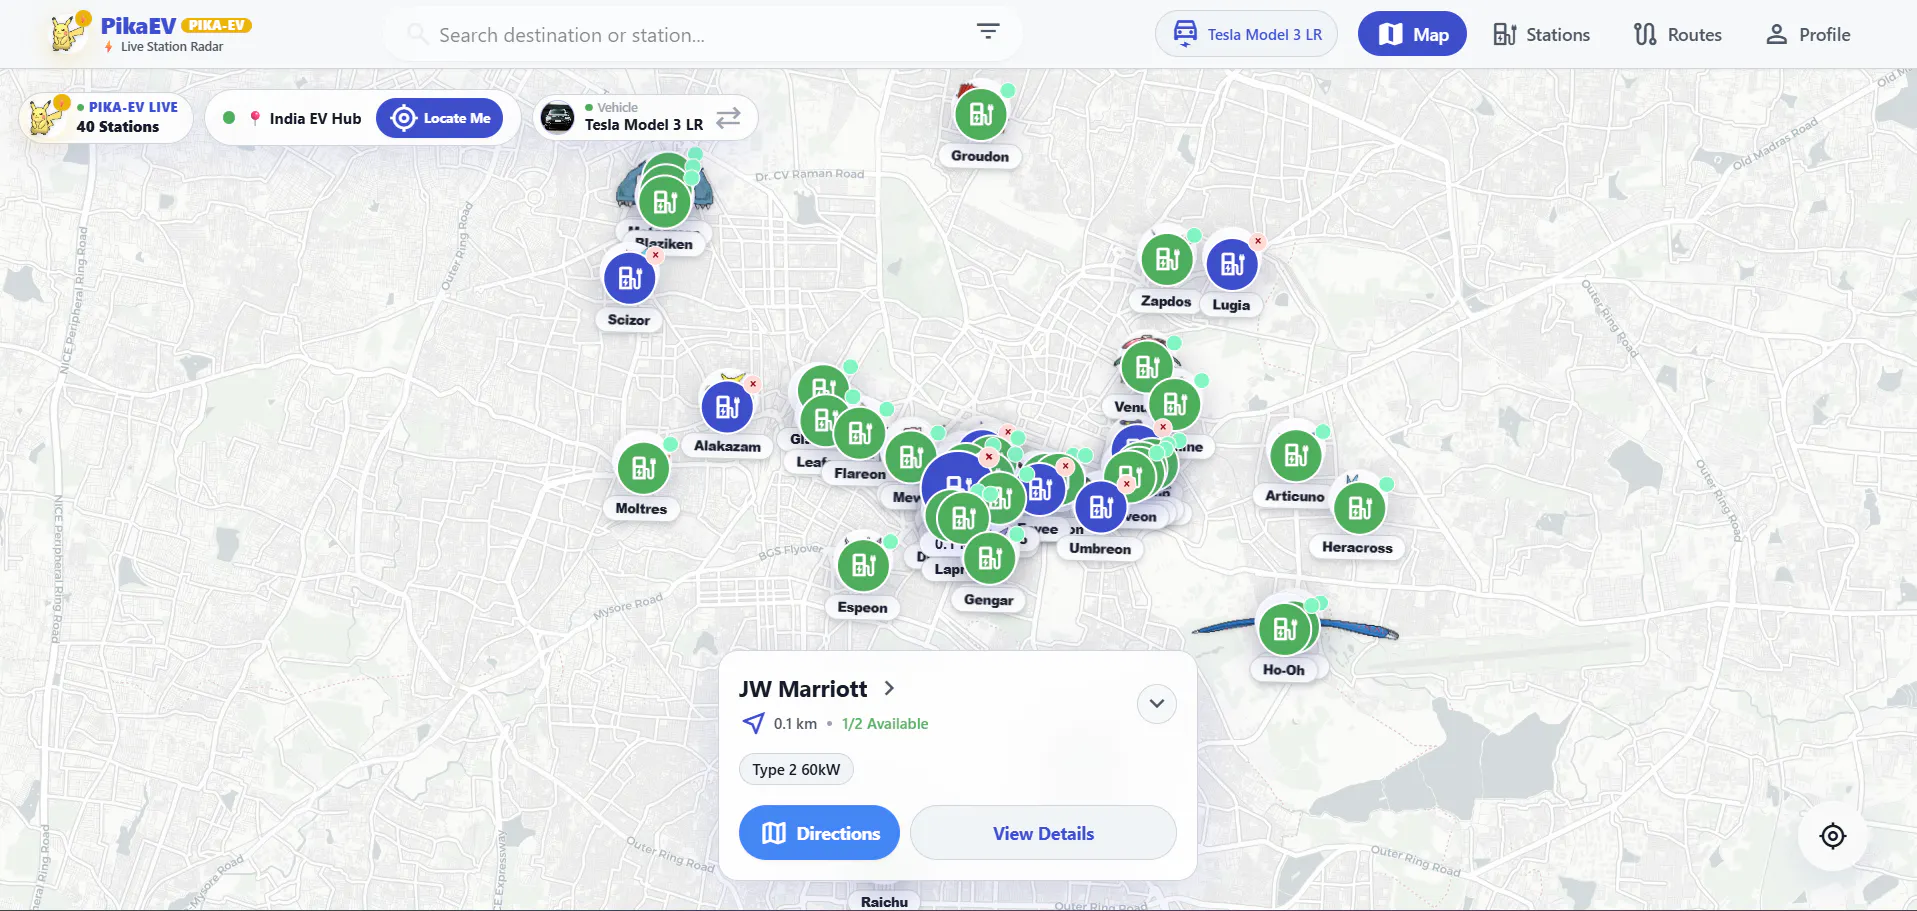Image resolution: width=1917 pixels, height=911 pixels.
Task: Select the Blaziken station pin
Action: (665, 203)
